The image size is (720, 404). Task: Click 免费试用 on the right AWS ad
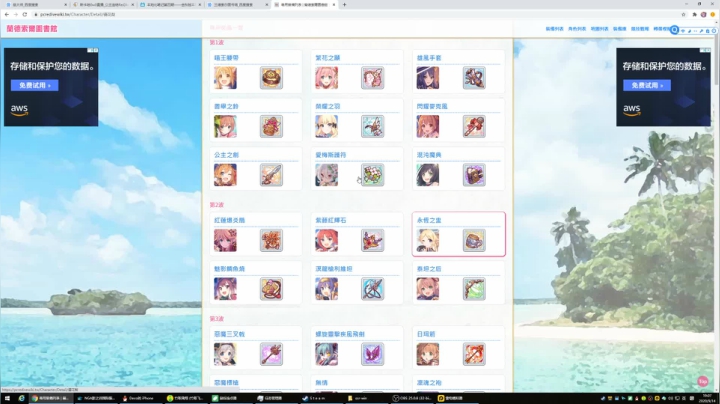pyautogui.click(x=647, y=85)
